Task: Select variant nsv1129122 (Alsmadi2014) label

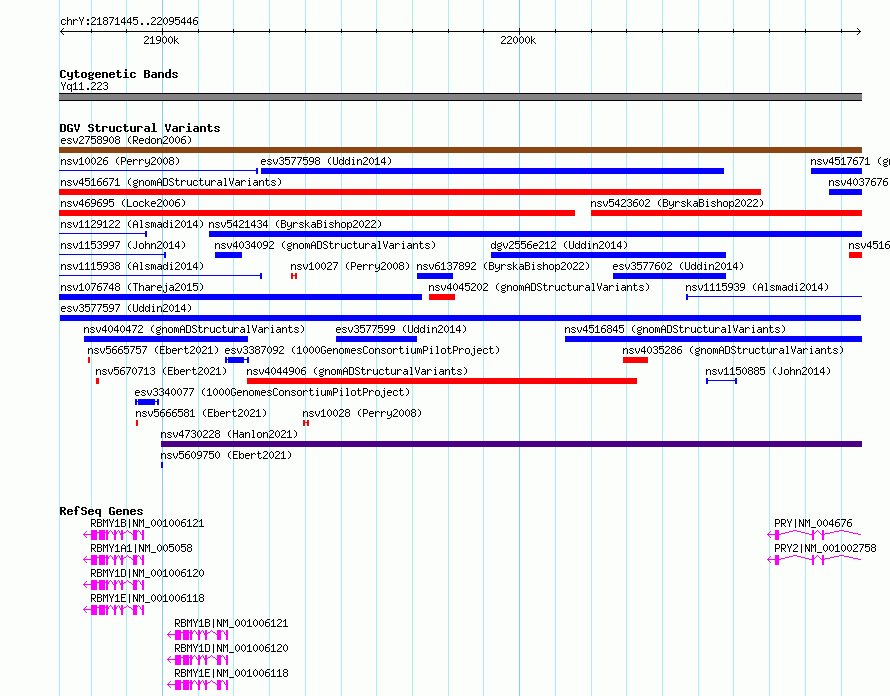Action: click(x=132, y=224)
